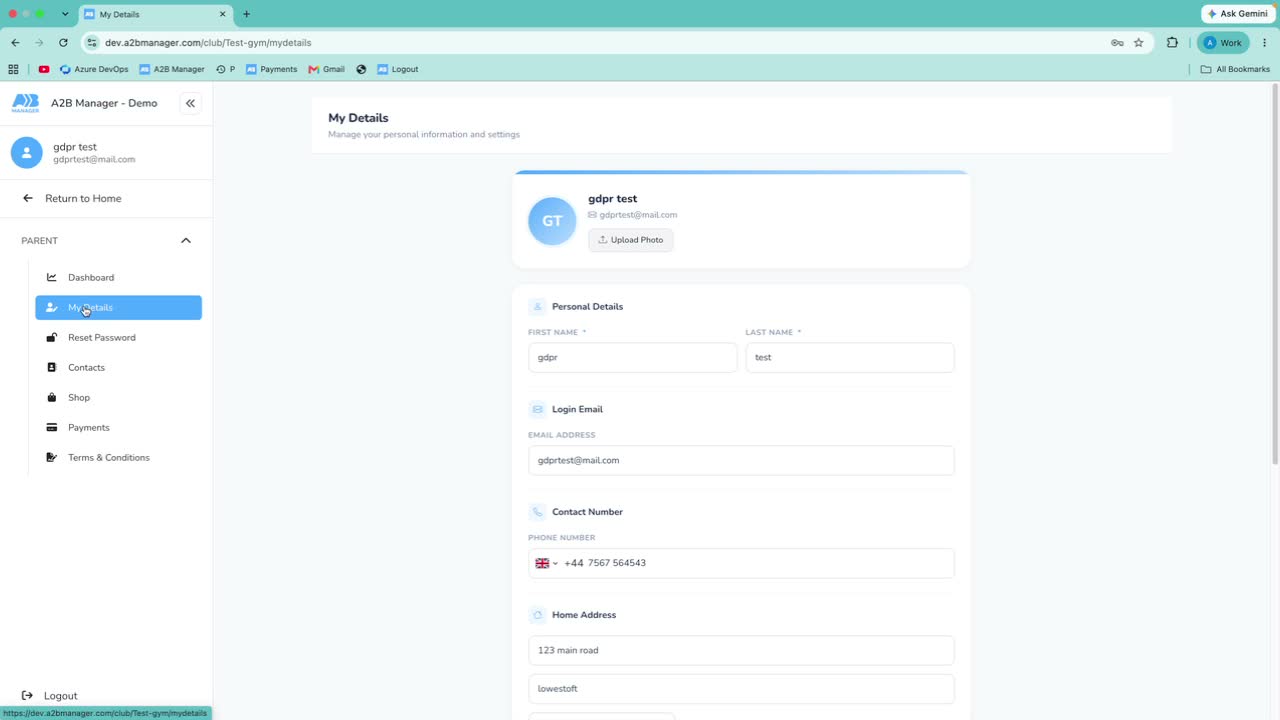Open the All Bookmarks folder
This screenshot has width=1280, height=720.
pos(1235,69)
